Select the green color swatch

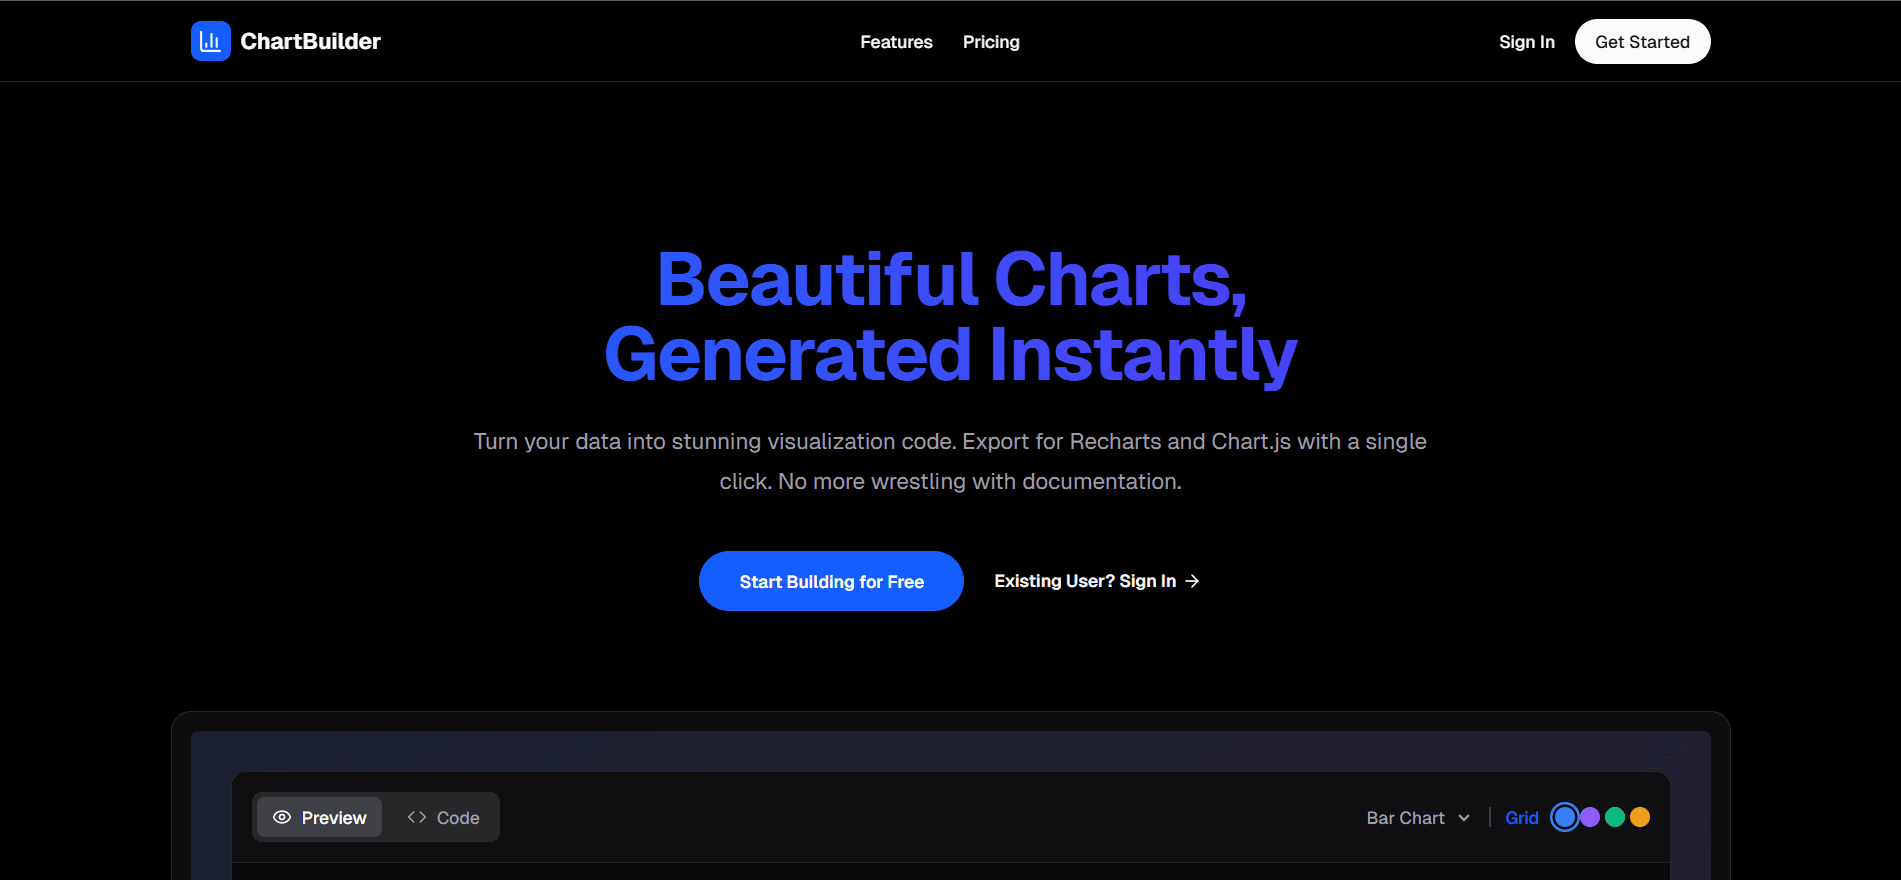point(1615,817)
